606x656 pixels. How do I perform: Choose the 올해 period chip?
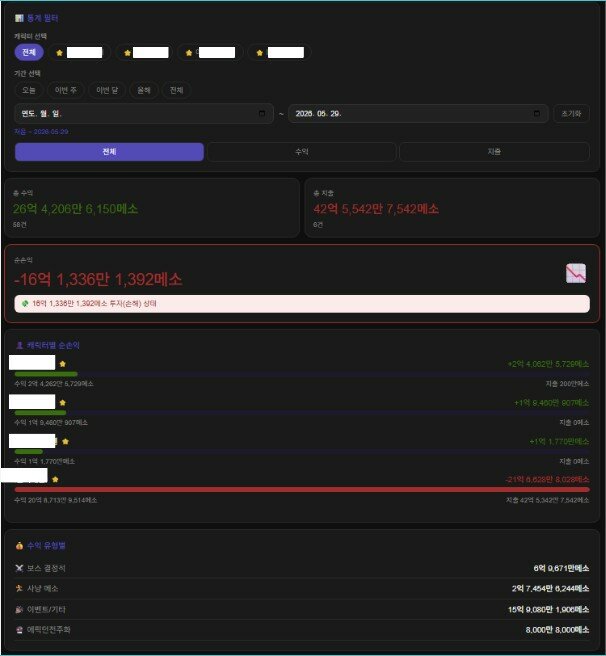(x=144, y=90)
